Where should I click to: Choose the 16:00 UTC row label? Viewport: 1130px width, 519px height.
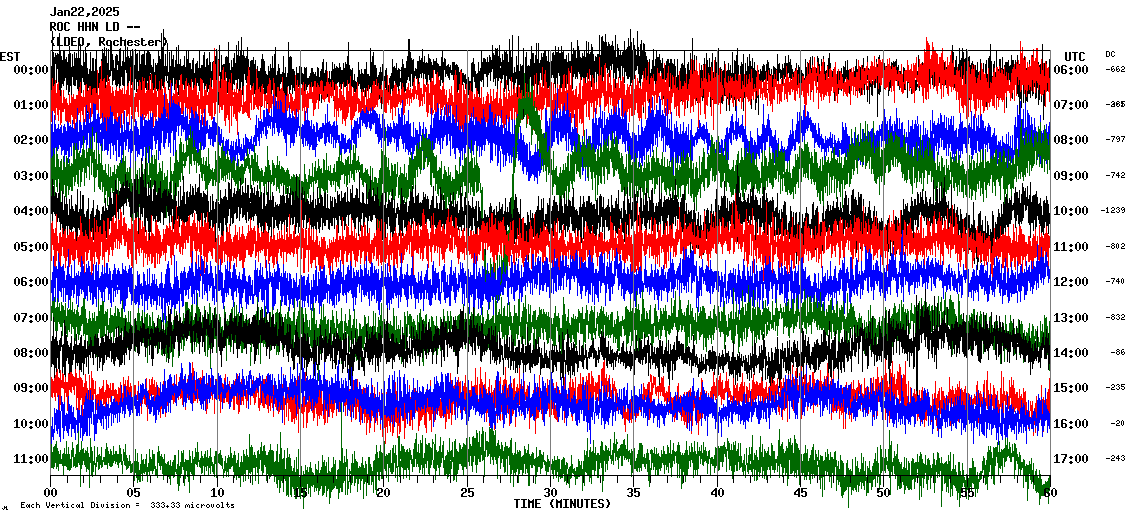[1071, 424]
